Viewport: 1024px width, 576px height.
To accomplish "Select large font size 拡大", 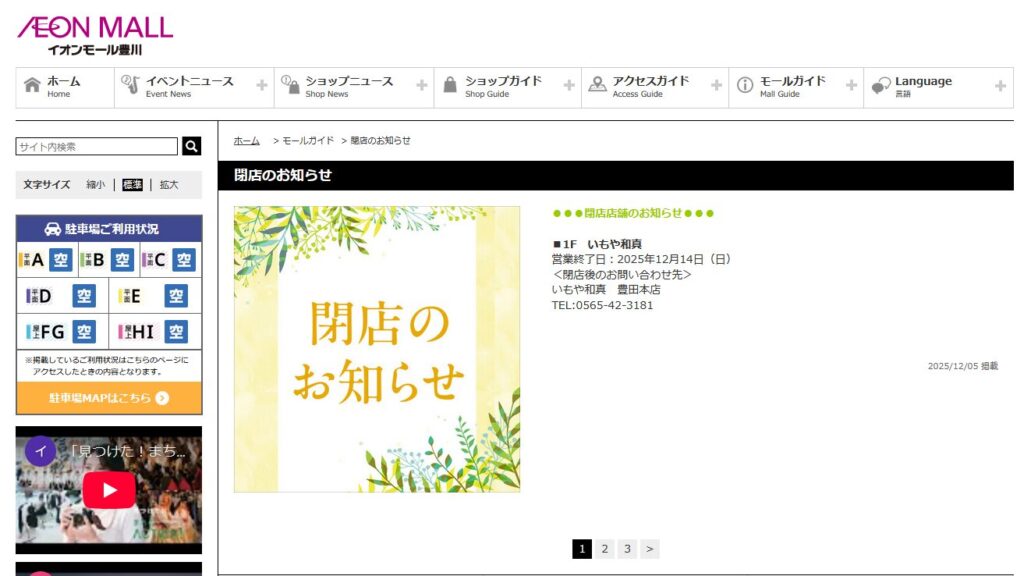I will 169,185.
